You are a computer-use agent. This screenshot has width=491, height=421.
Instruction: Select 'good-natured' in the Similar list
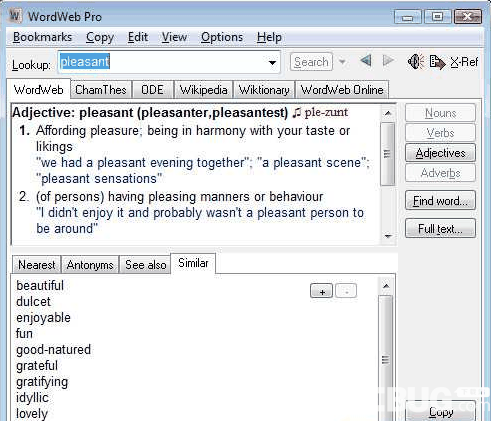53,350
